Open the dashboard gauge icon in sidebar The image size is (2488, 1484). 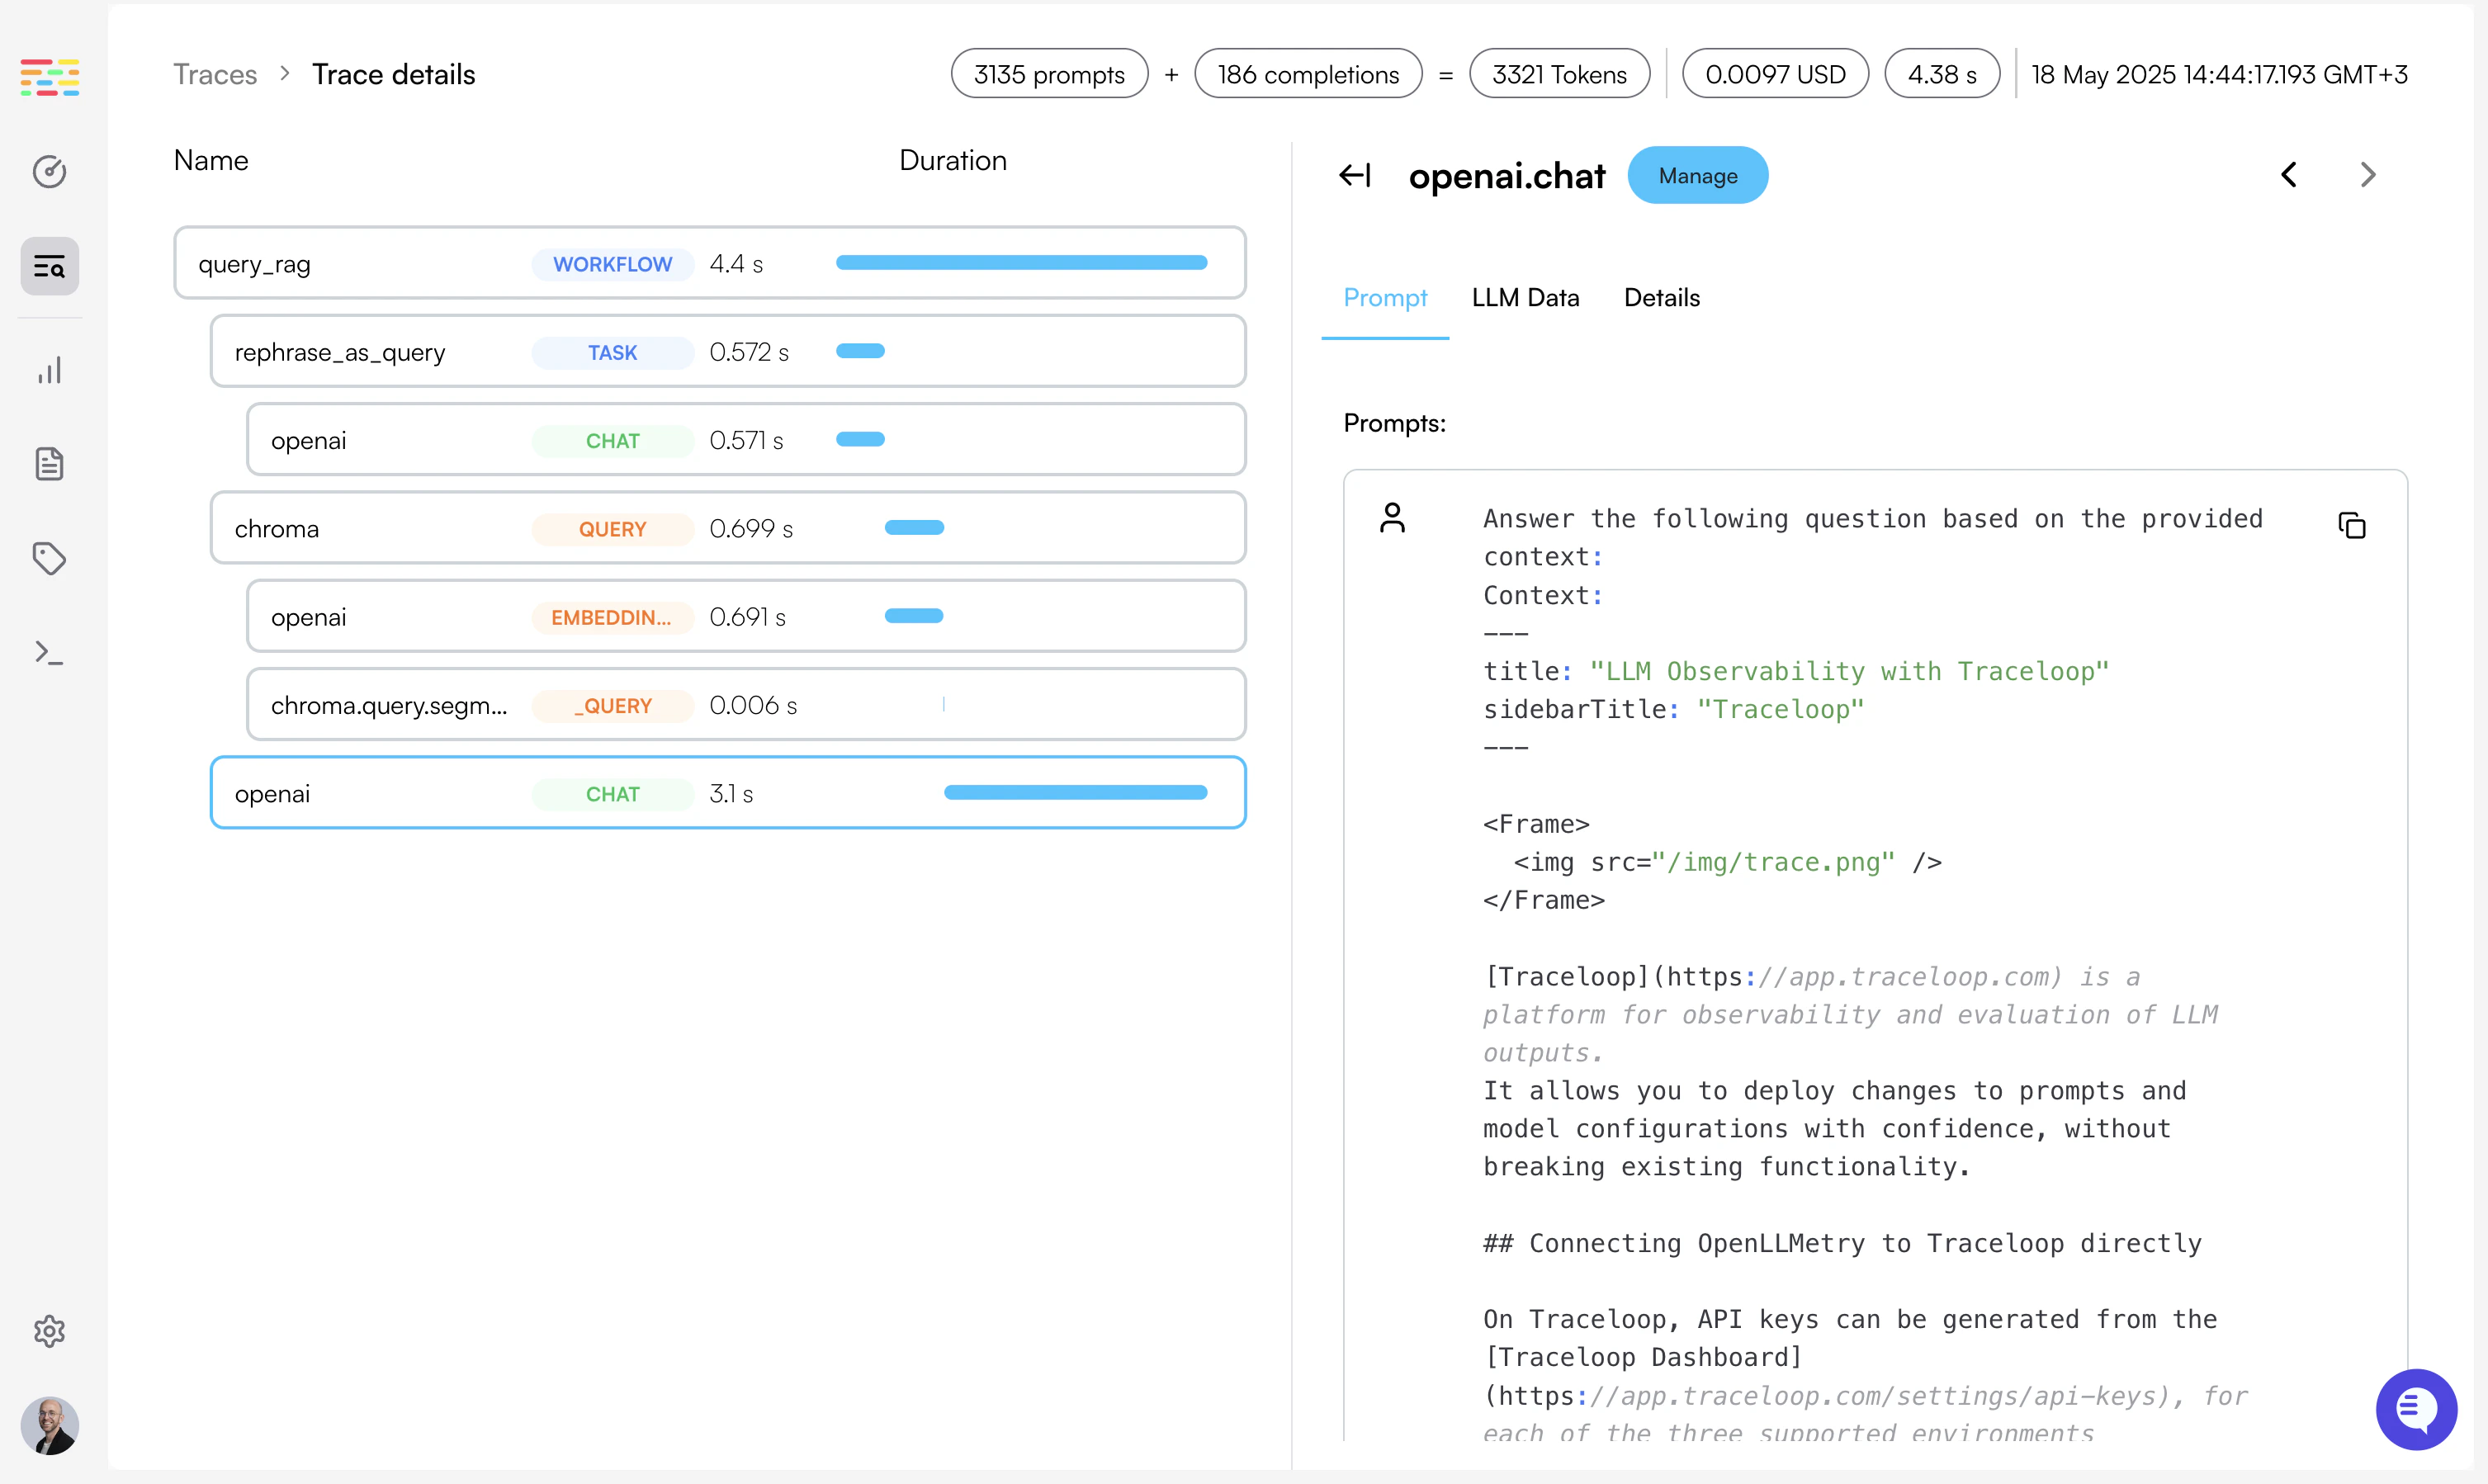(49, 172)
